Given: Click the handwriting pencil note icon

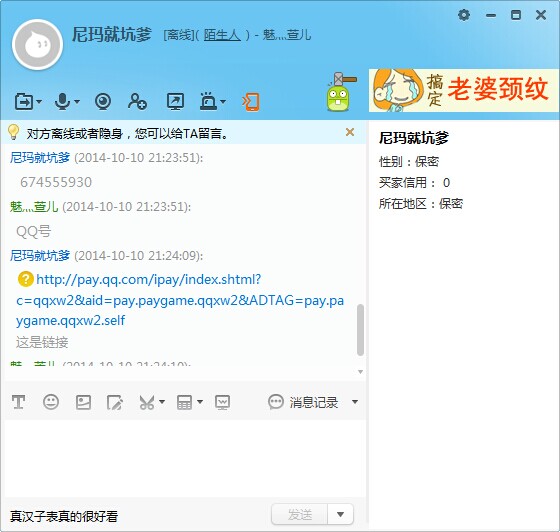Looking at the screenshot, I should [115, 402].
